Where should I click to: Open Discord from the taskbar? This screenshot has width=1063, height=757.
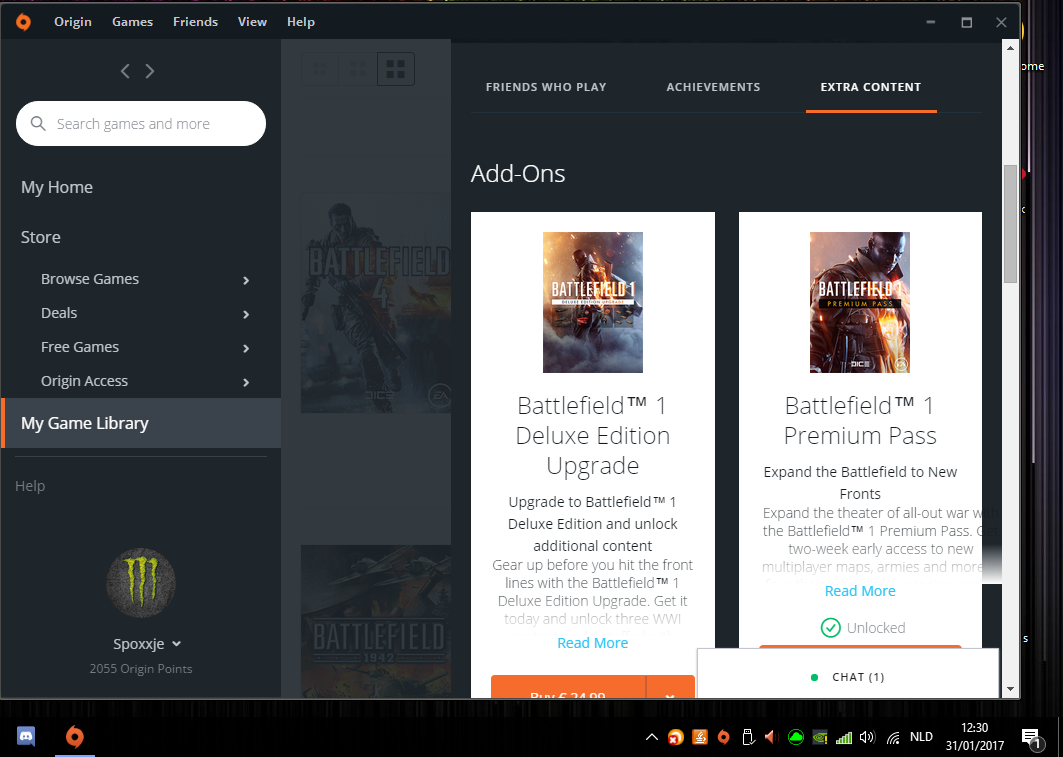pyautogui.click(x=26, y=736)
